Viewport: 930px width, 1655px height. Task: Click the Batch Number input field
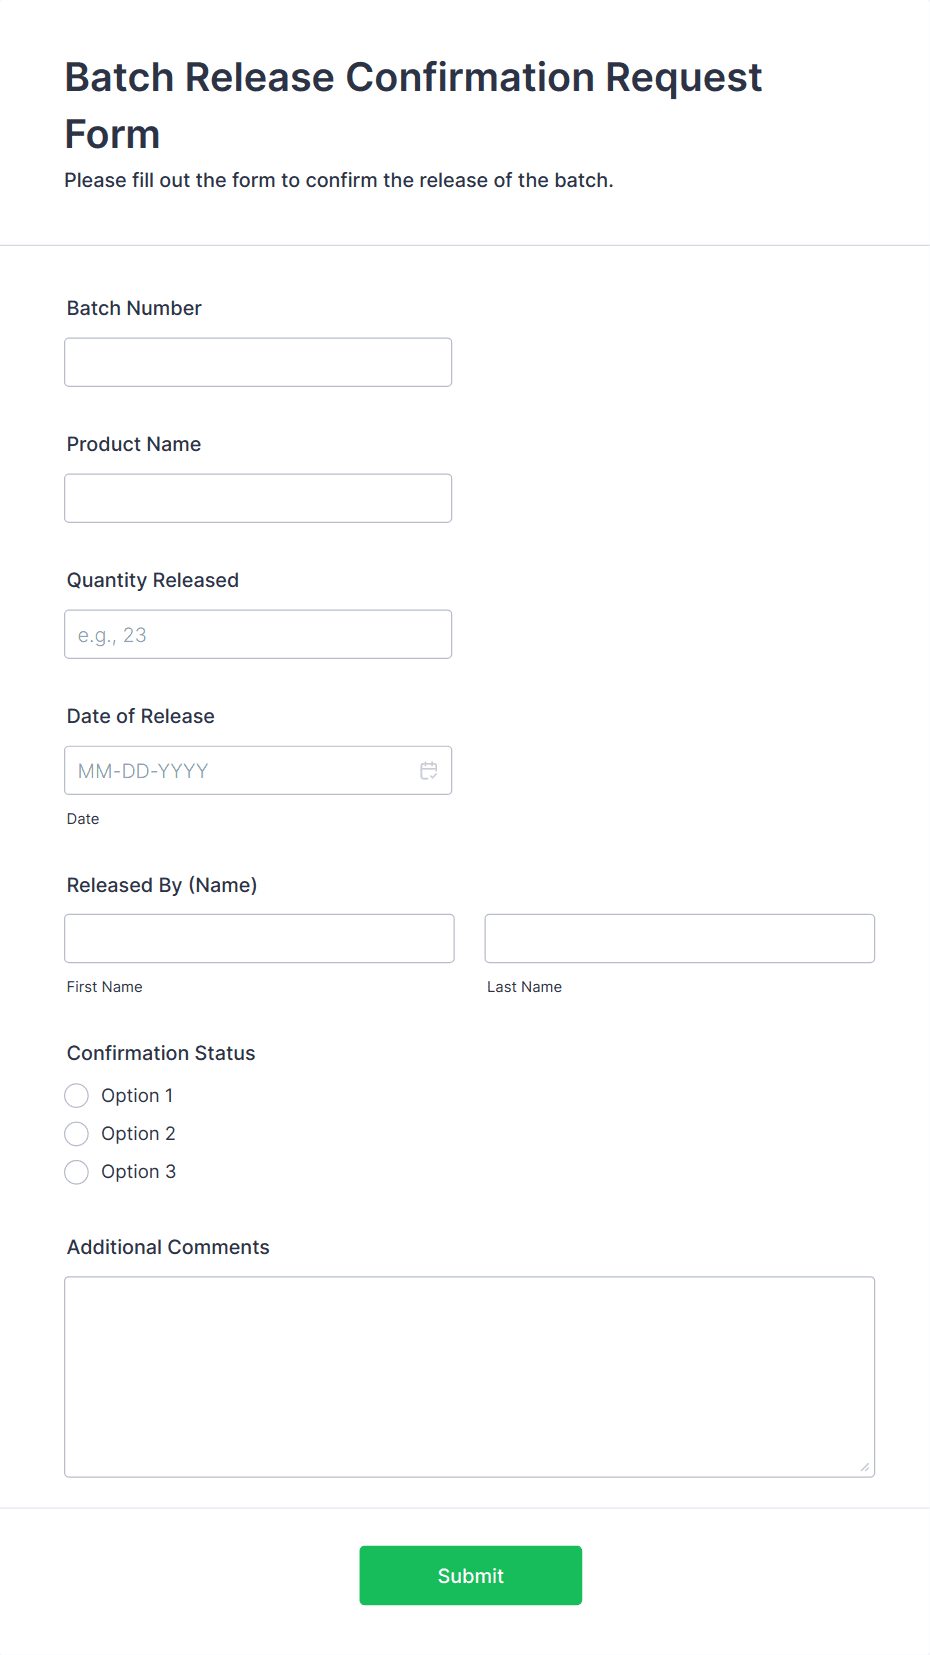(x=258, y=363)
